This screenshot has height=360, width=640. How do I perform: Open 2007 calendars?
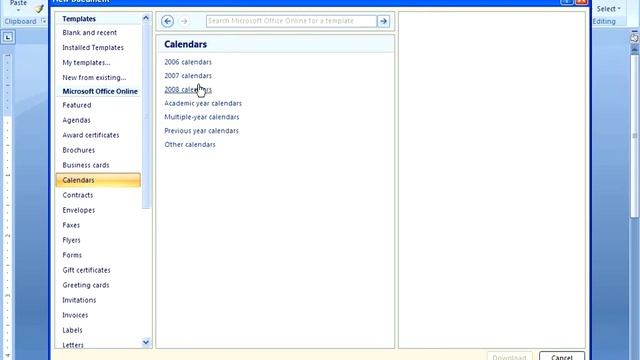tap(188, 76)
